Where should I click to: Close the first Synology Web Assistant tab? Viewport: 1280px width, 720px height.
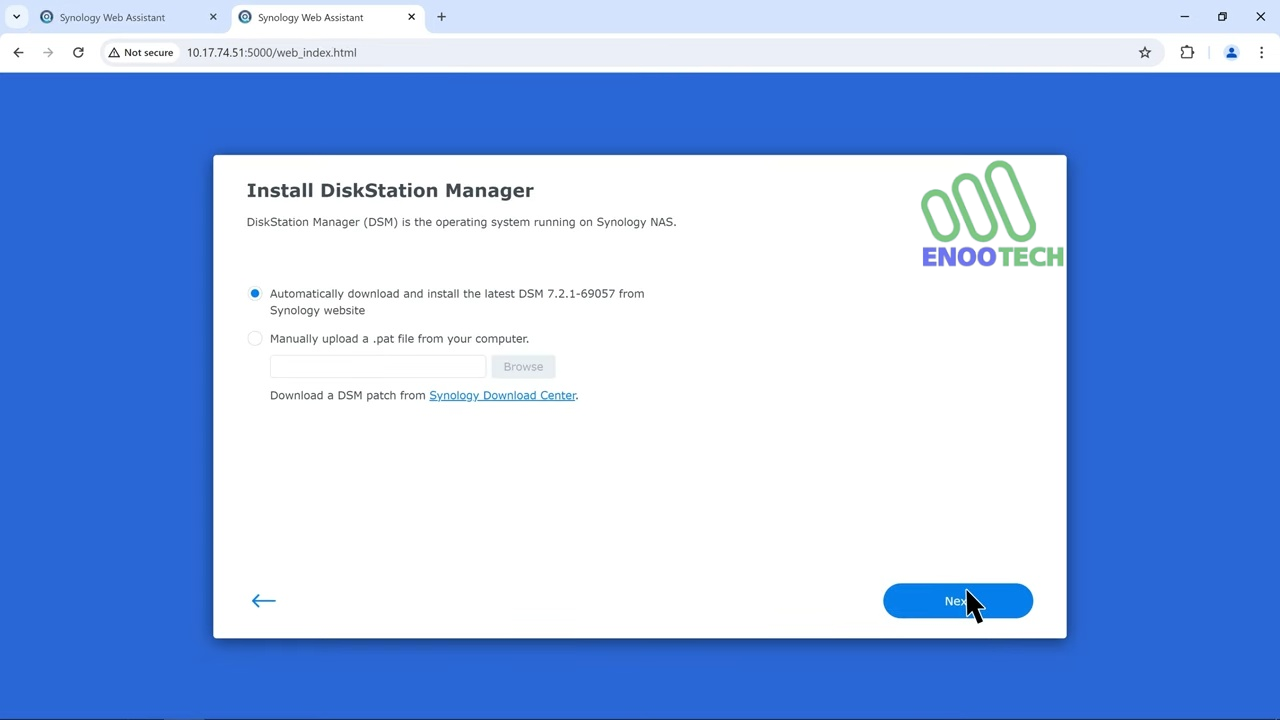(213, 17)
